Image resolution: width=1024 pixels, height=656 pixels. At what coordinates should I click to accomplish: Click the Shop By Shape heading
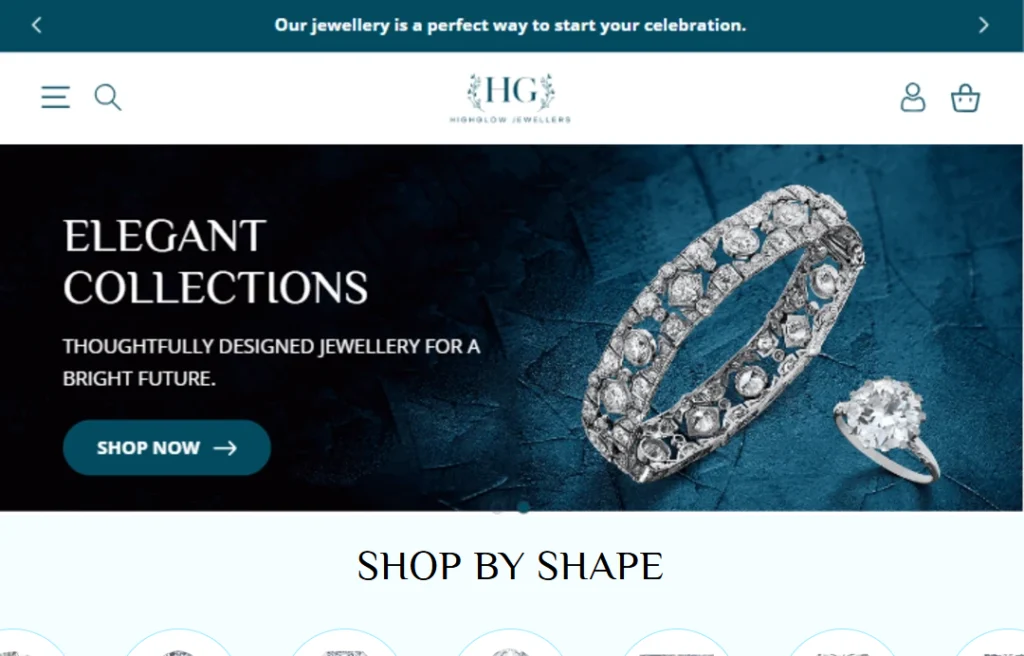tap(510, 566)
